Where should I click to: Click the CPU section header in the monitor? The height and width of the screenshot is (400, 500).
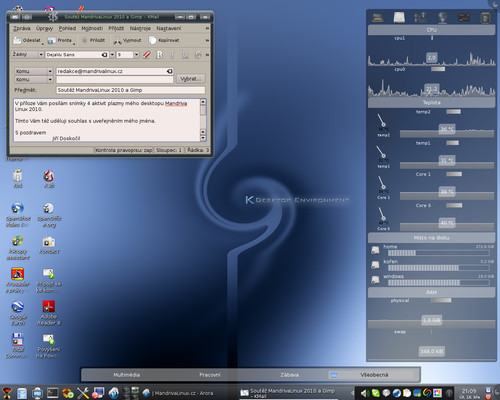431,30
